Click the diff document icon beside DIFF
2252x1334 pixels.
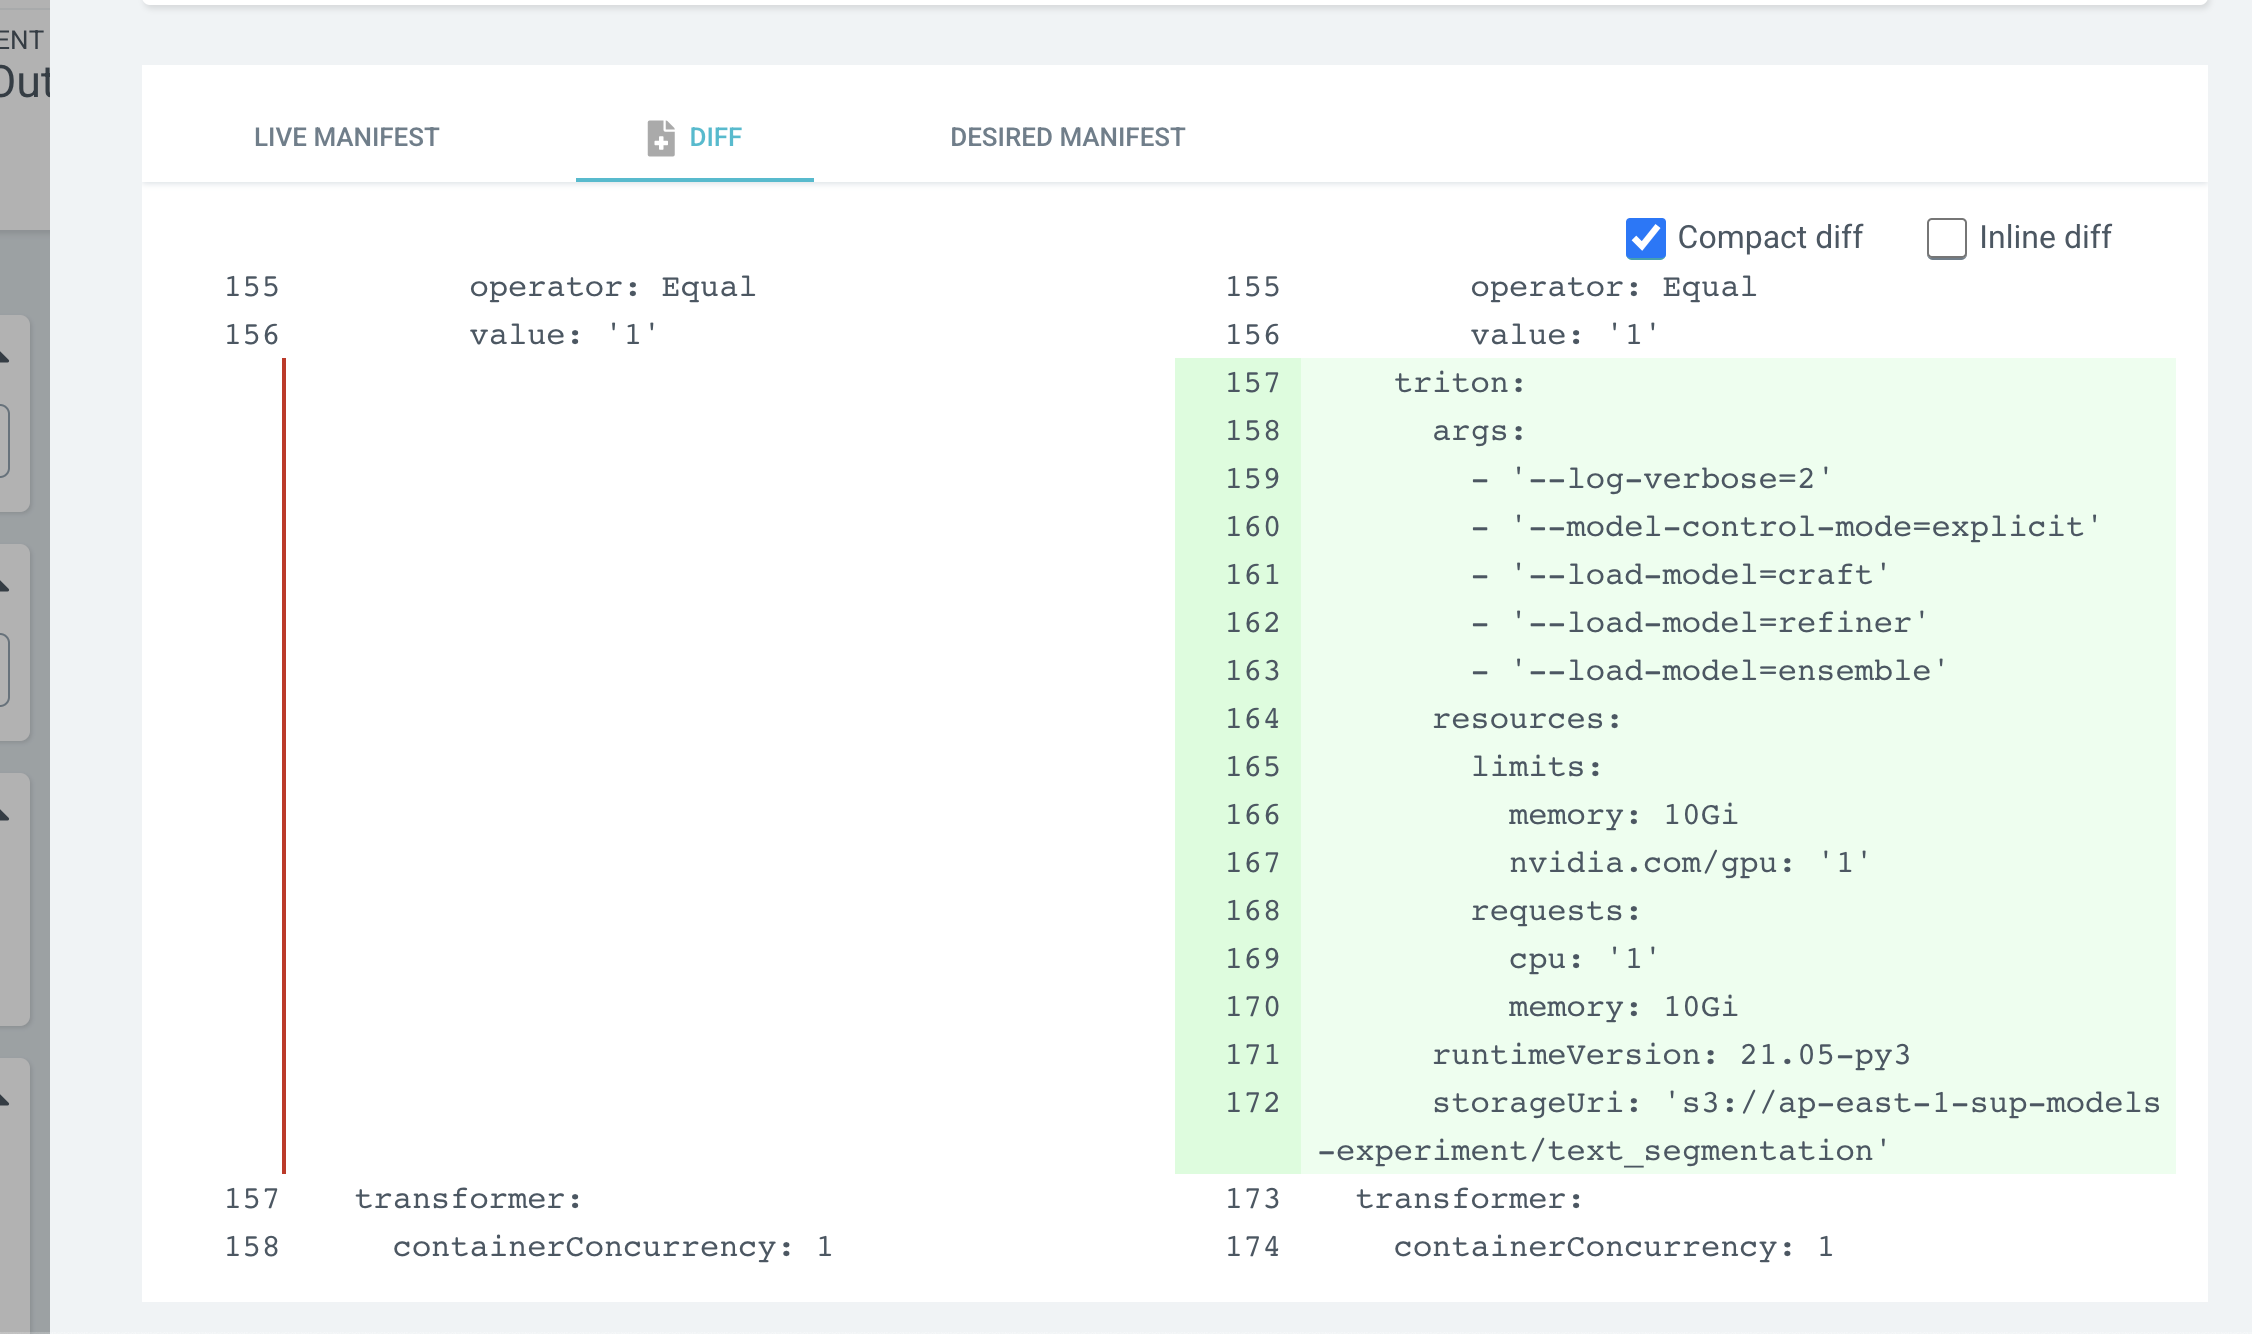(x=659, y=137)
